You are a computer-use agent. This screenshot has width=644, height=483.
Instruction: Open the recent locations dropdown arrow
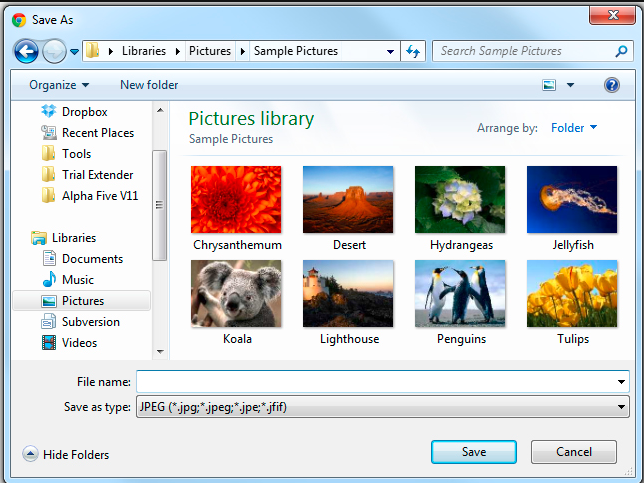(x=74, y=52)
